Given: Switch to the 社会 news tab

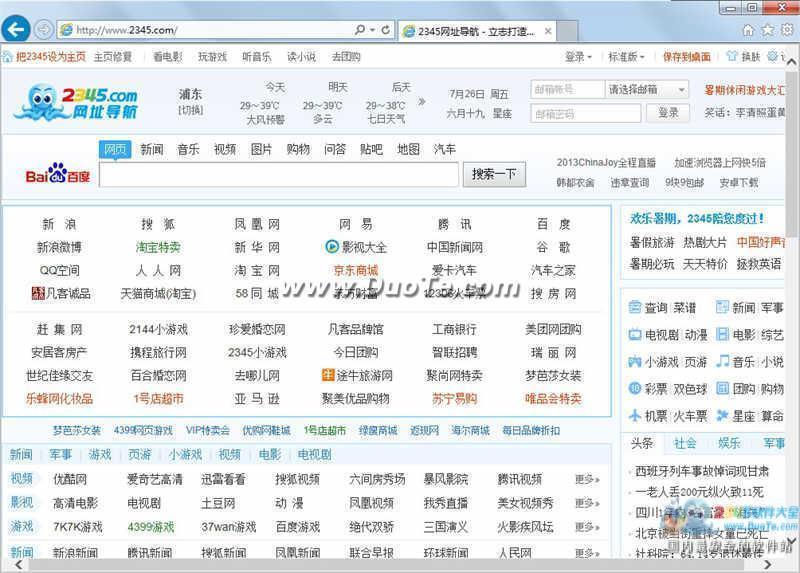Looking at the screenshot, I should (685, 443).
